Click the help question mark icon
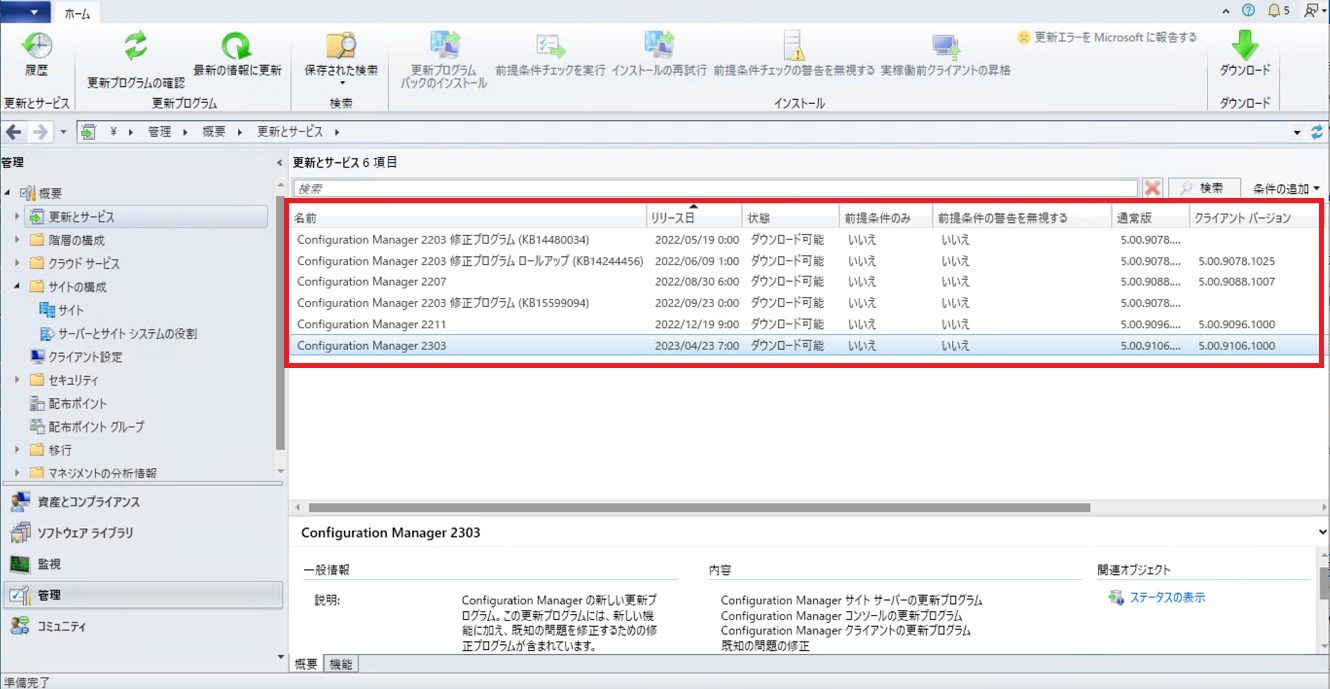Screen dimensions: 1330x689 pyautogui.click(x=1248, y=10)
